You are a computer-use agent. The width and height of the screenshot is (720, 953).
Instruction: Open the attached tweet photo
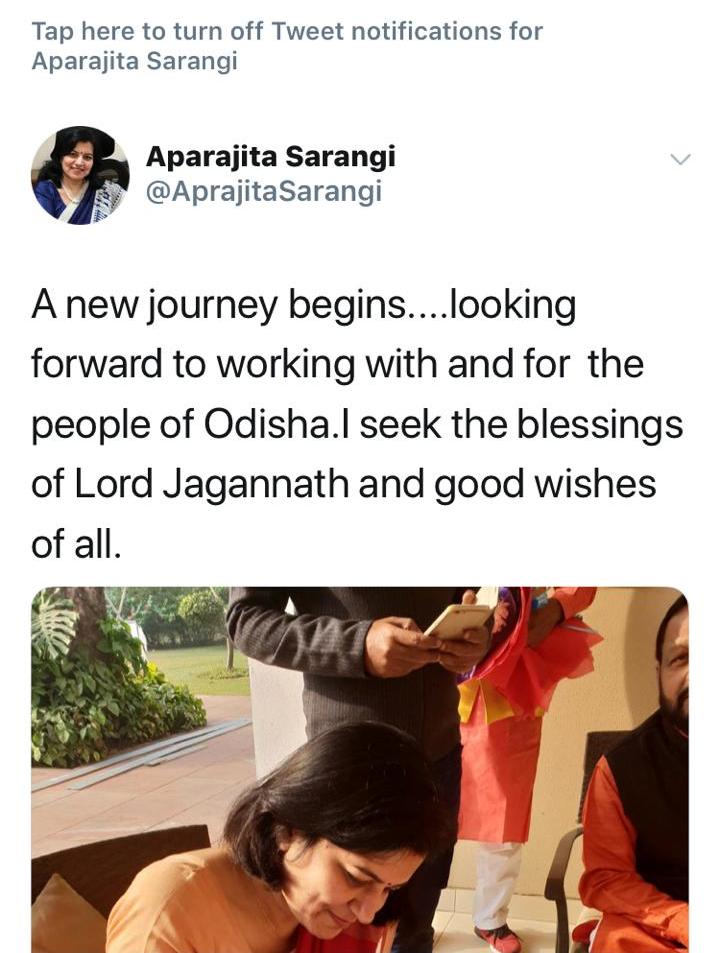tap(360, 769)
